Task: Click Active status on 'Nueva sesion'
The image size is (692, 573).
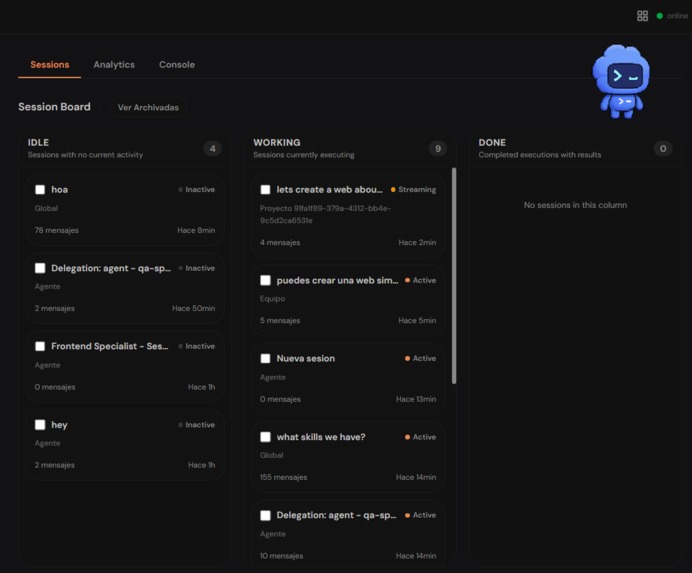Action: [x=420, y=358]
